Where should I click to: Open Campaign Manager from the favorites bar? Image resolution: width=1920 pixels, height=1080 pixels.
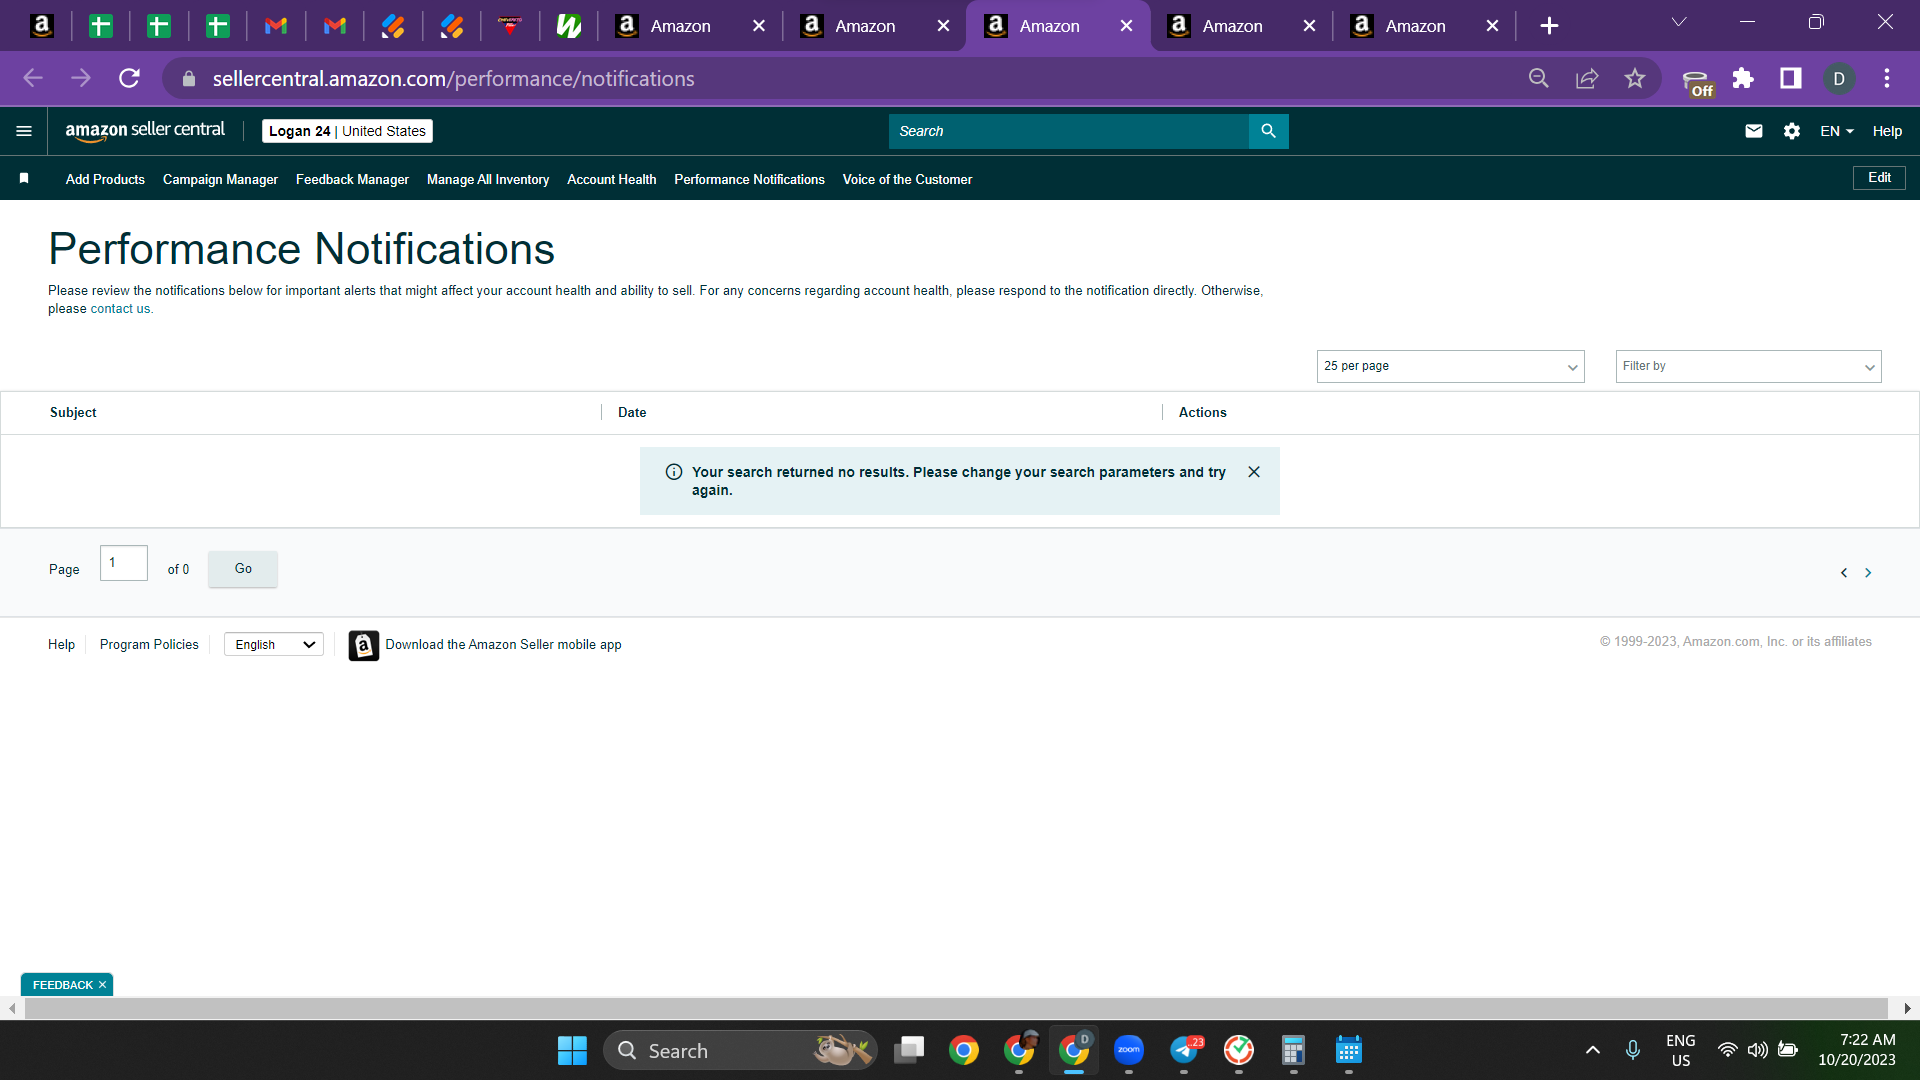(220, 179)
